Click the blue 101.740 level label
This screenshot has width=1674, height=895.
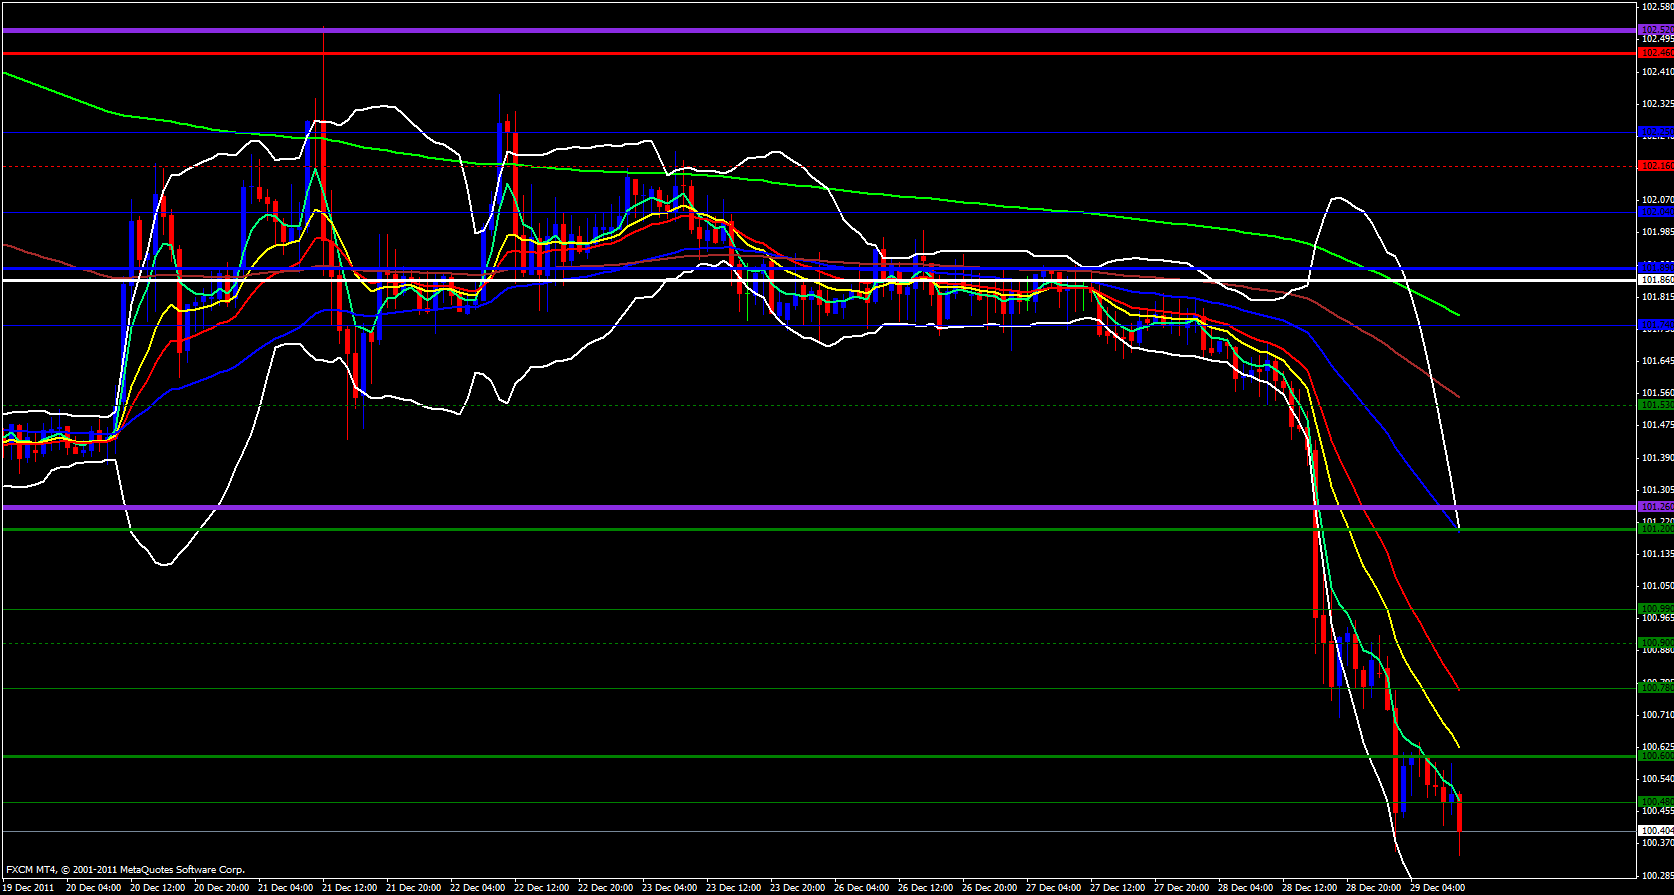click(1656, 326)
